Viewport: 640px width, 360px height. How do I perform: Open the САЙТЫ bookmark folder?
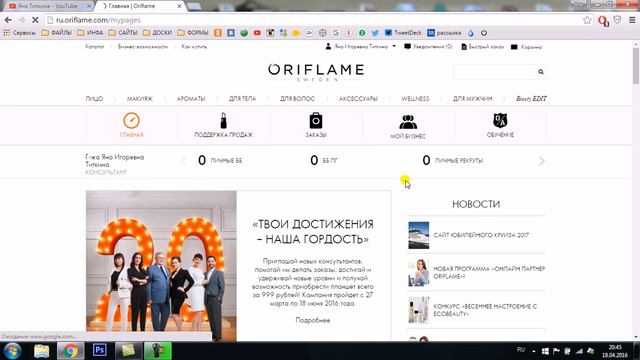pos(122,33)
